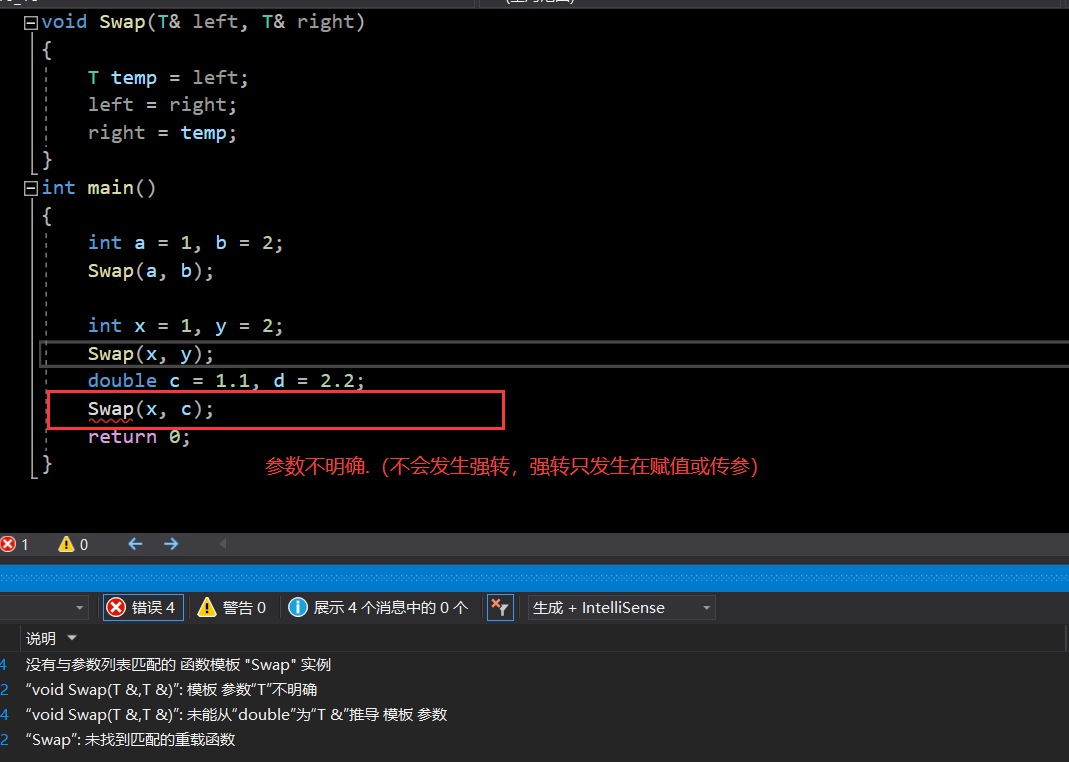
Task: Collapse the main function code block
Action: [x=31, y=189]
